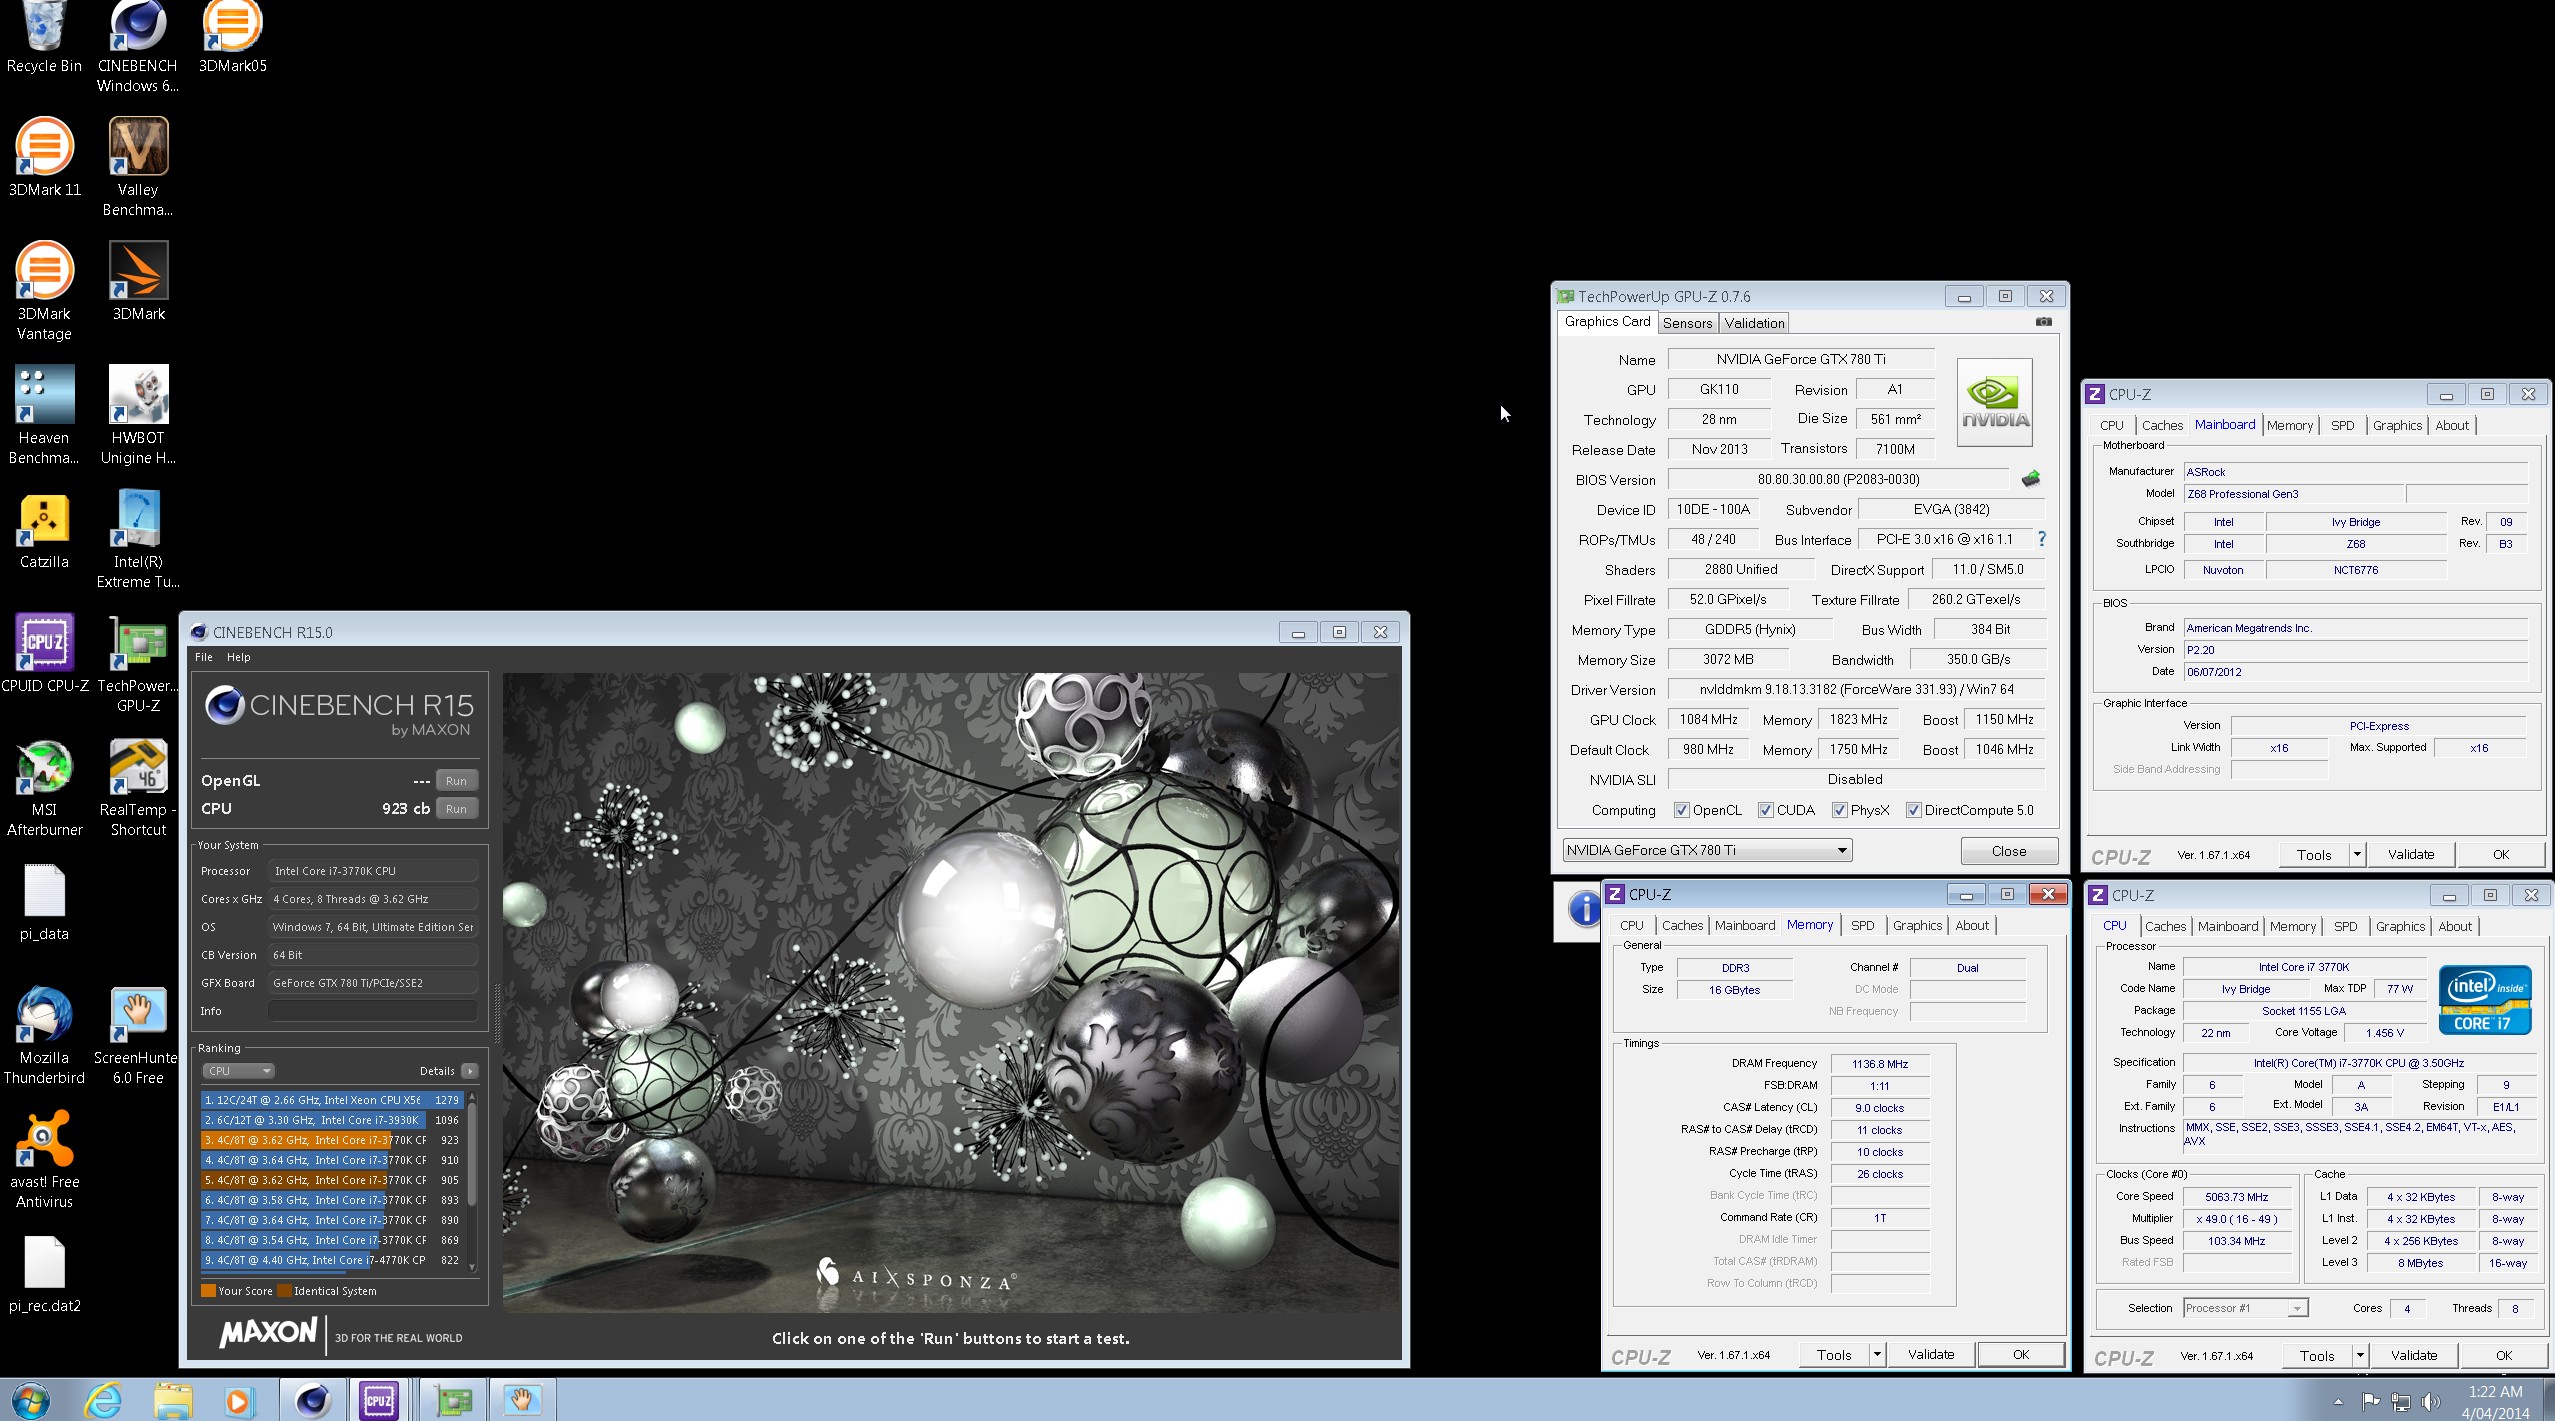Toggle the CUDA checkbox in GPU-Z

pos(1766,810)
